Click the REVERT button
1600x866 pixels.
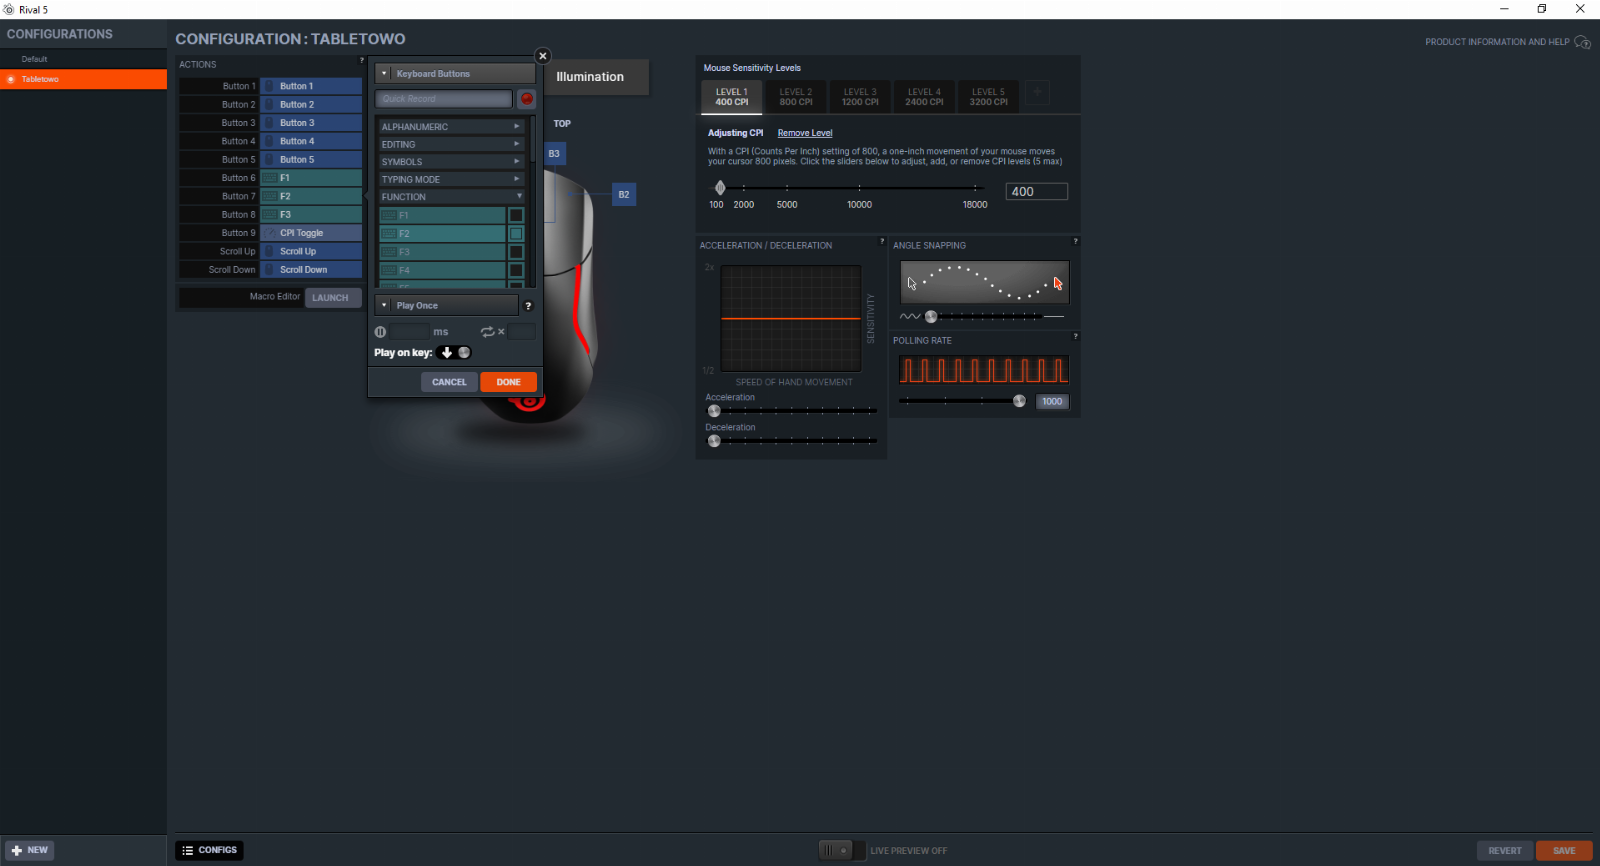1505,851
